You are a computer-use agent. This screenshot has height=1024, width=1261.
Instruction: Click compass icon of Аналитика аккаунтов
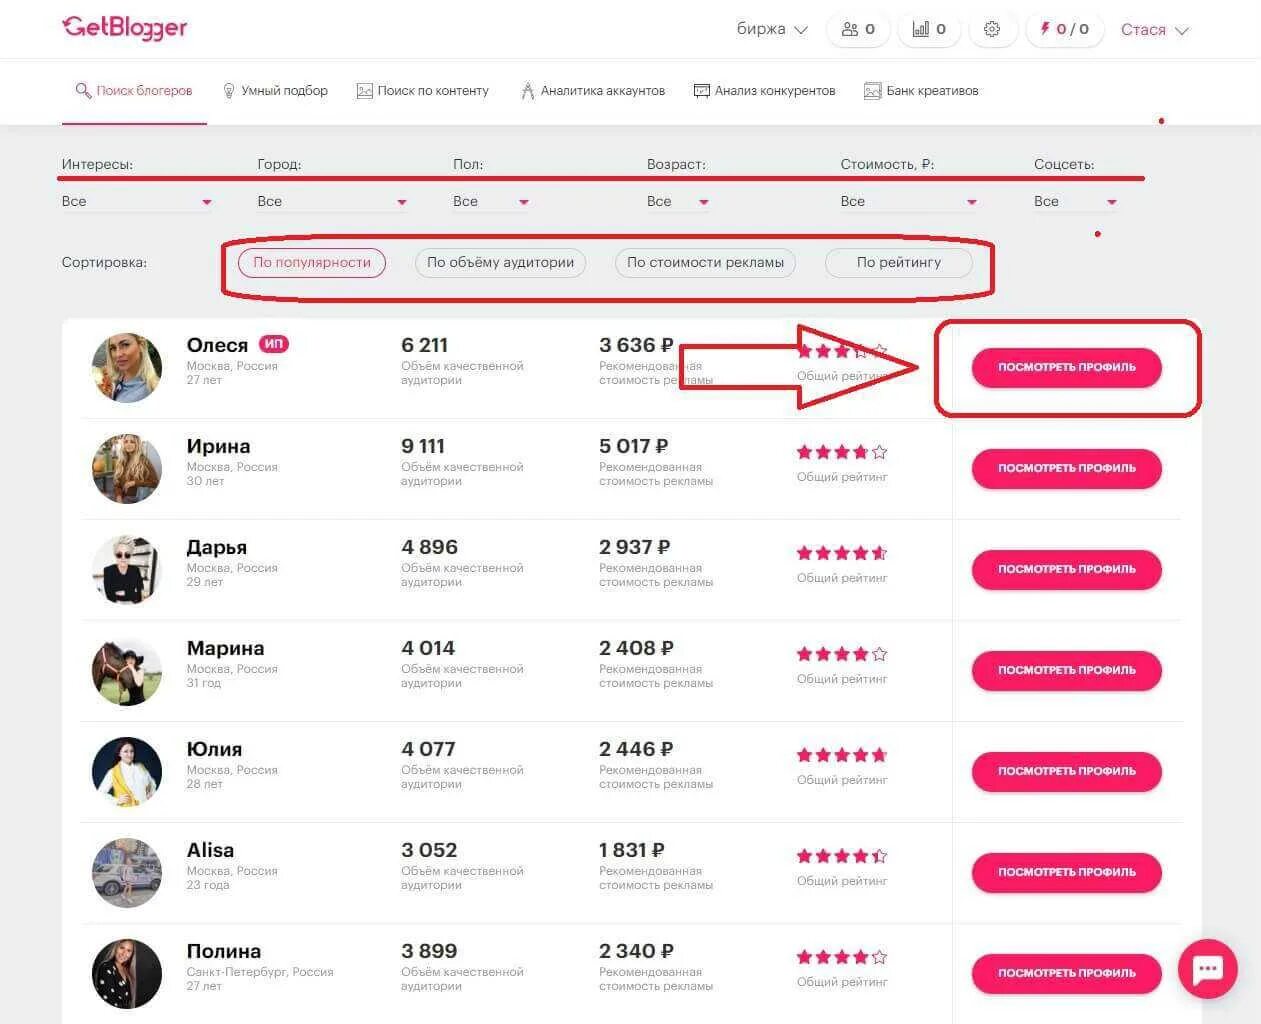pyautogui.click(x=527, y=91)
